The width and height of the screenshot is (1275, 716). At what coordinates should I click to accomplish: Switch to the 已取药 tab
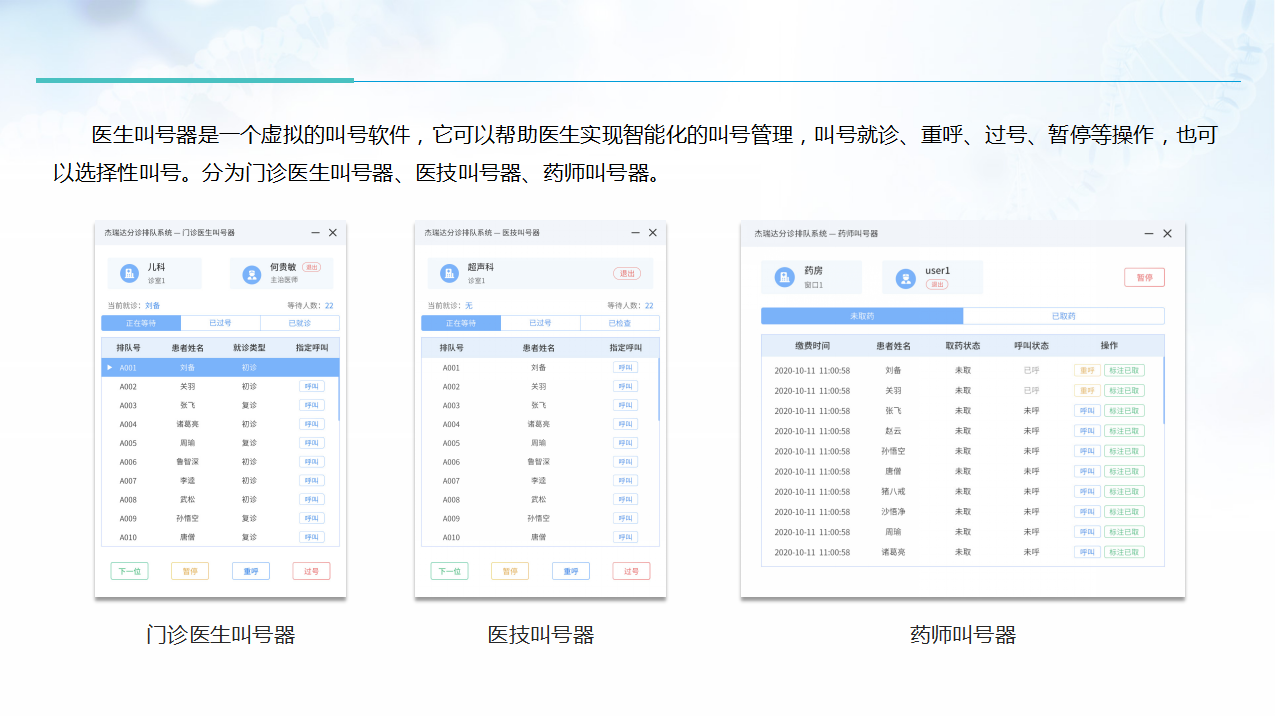point(1063,316)
